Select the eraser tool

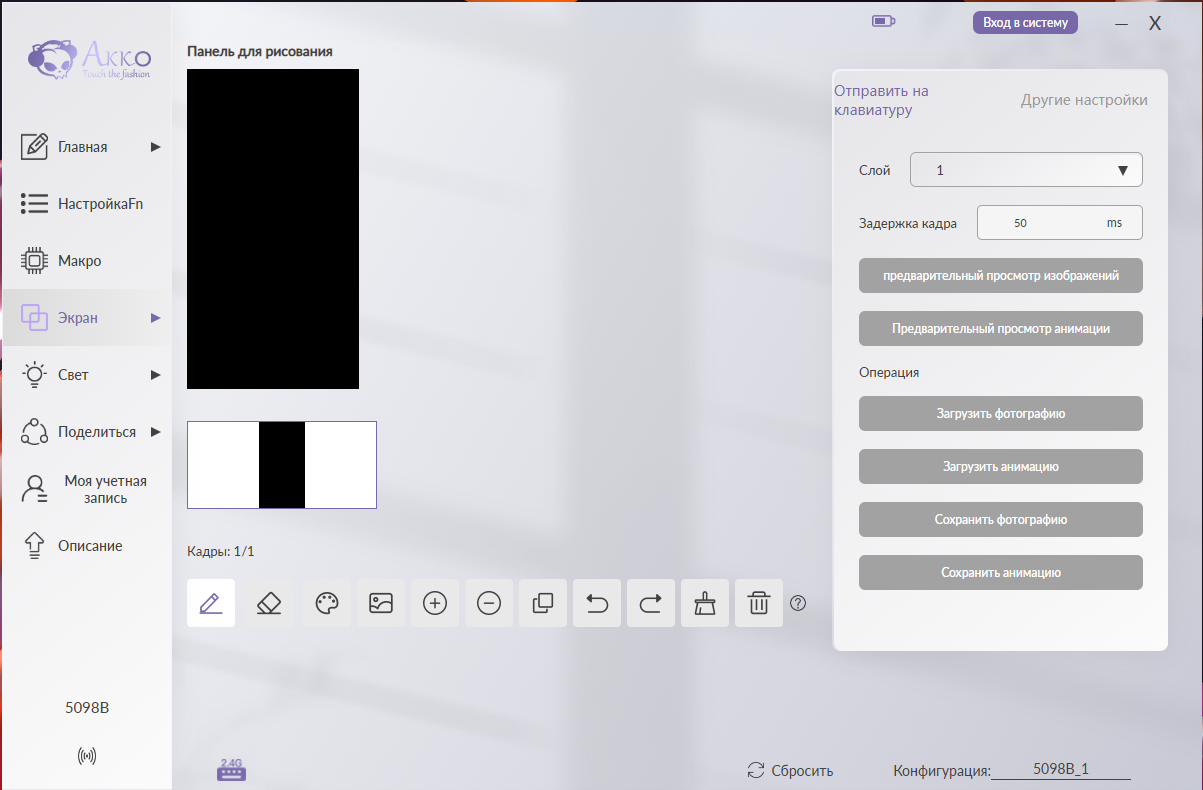point(269,603)
